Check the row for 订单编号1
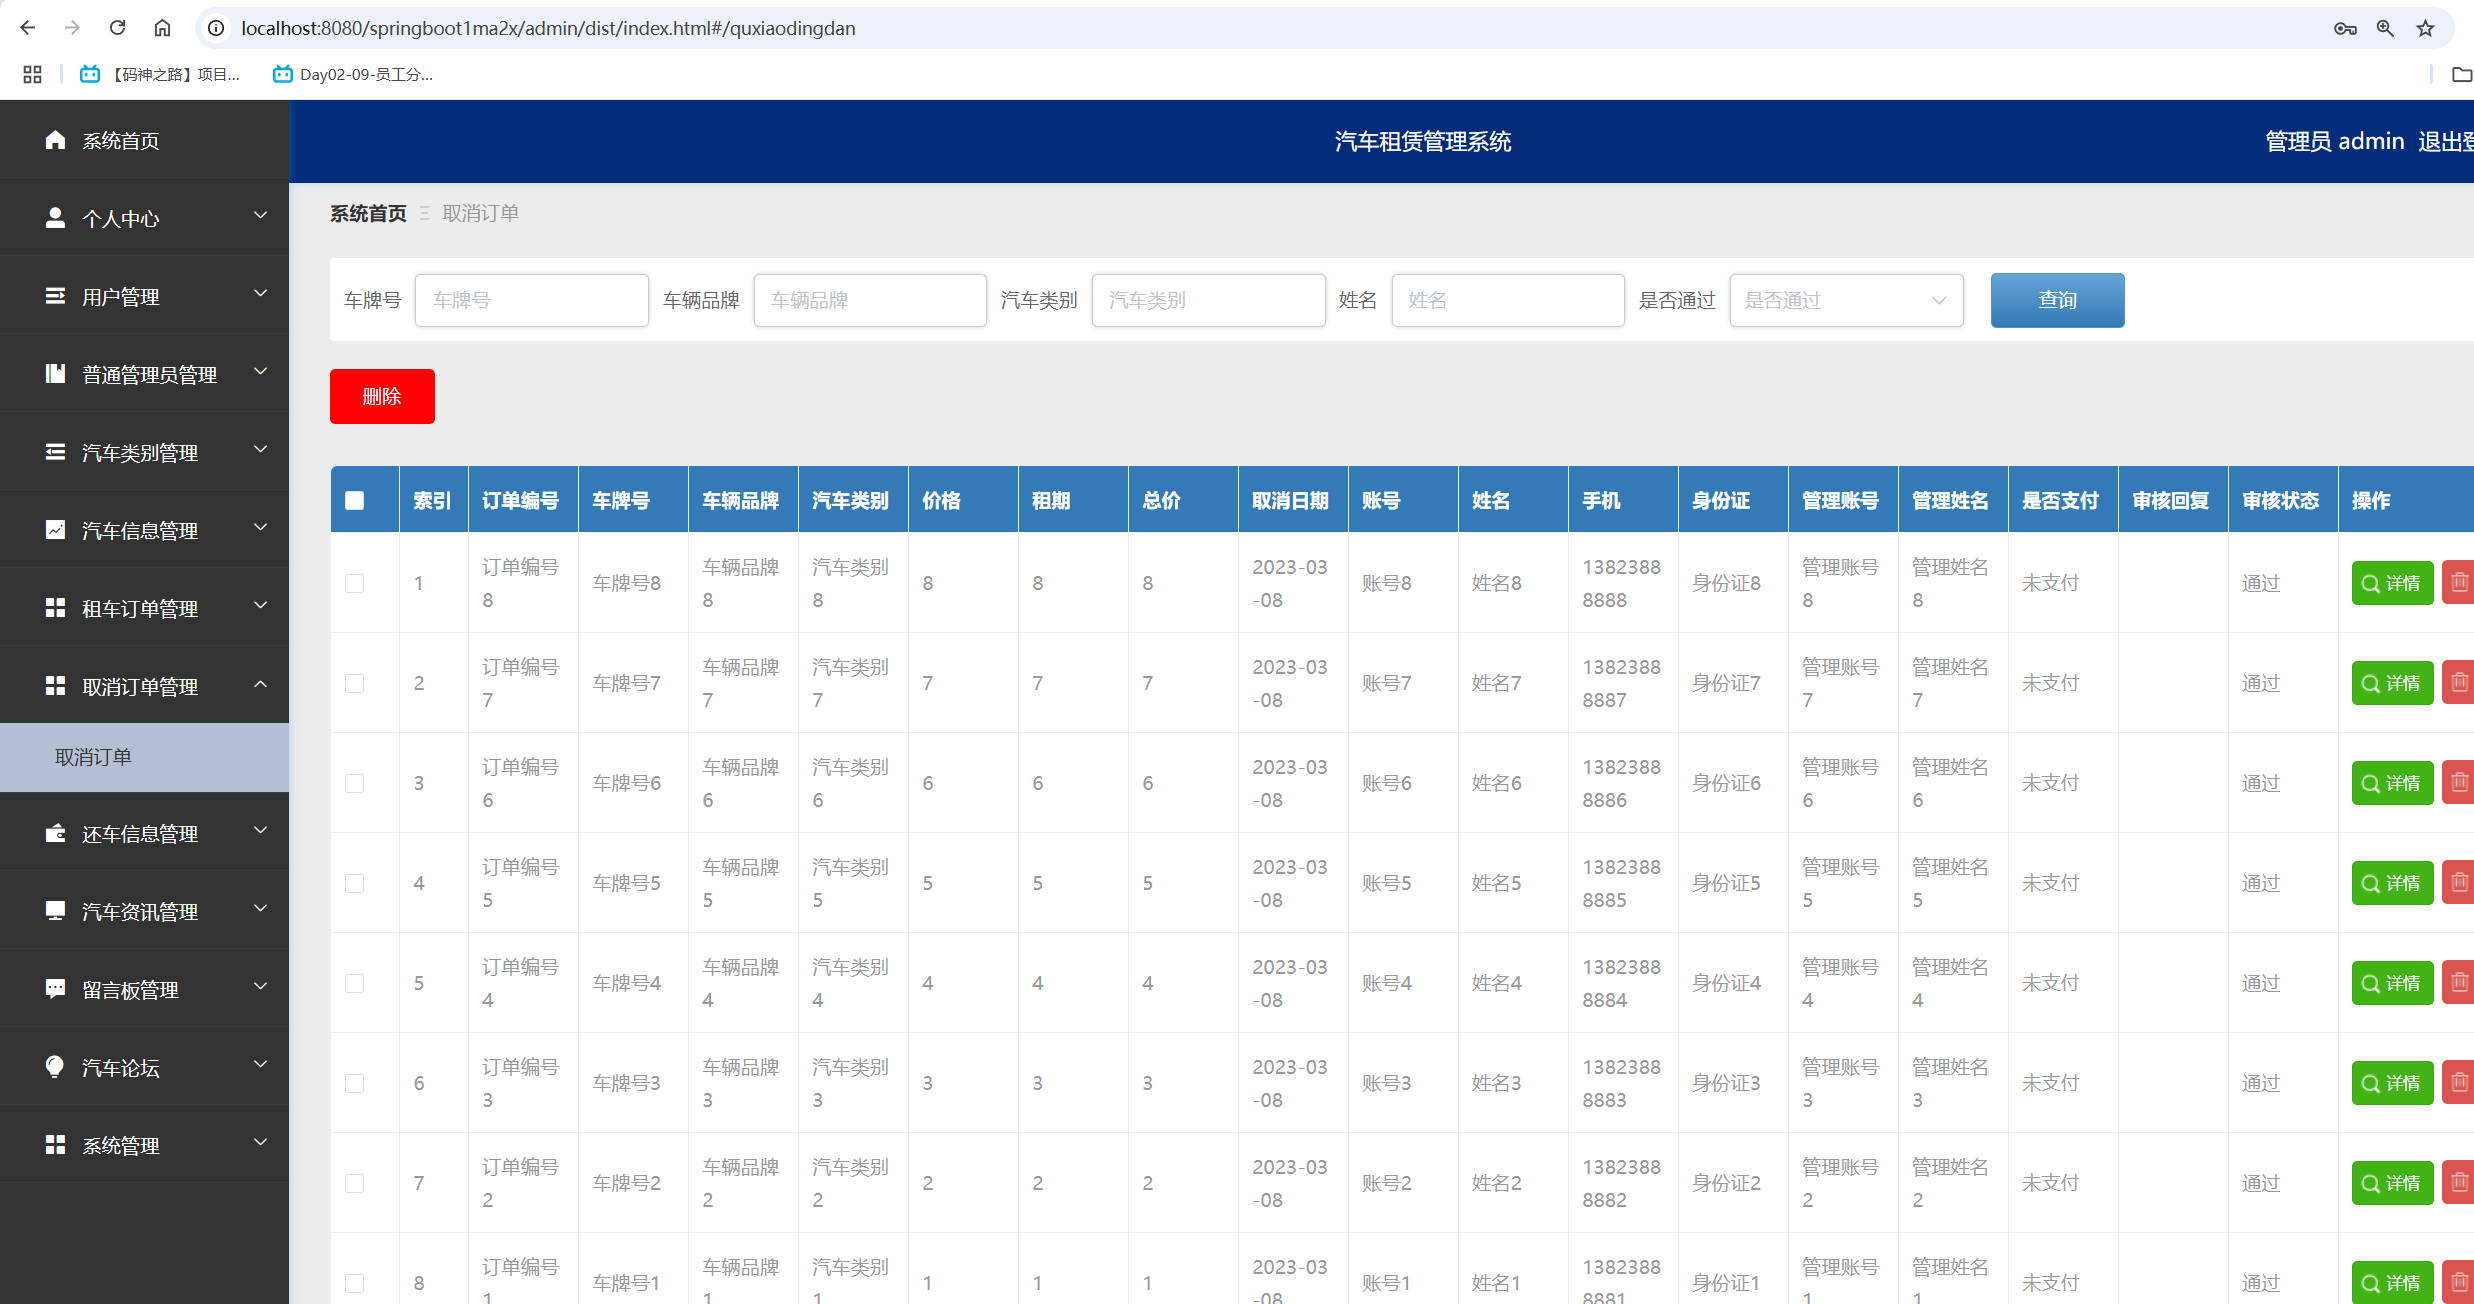The image size is (2474, 1304). 355,1283
